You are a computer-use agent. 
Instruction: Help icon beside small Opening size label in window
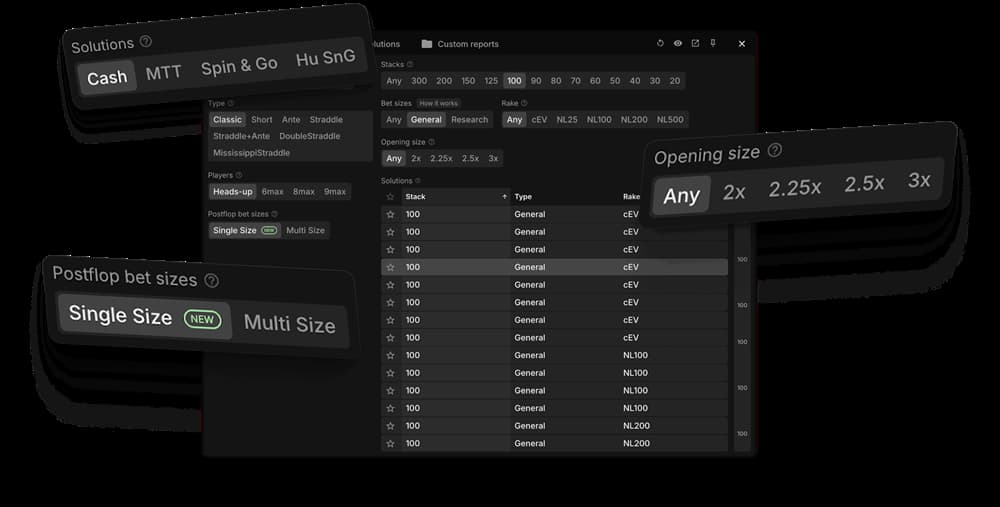point(432,142)
